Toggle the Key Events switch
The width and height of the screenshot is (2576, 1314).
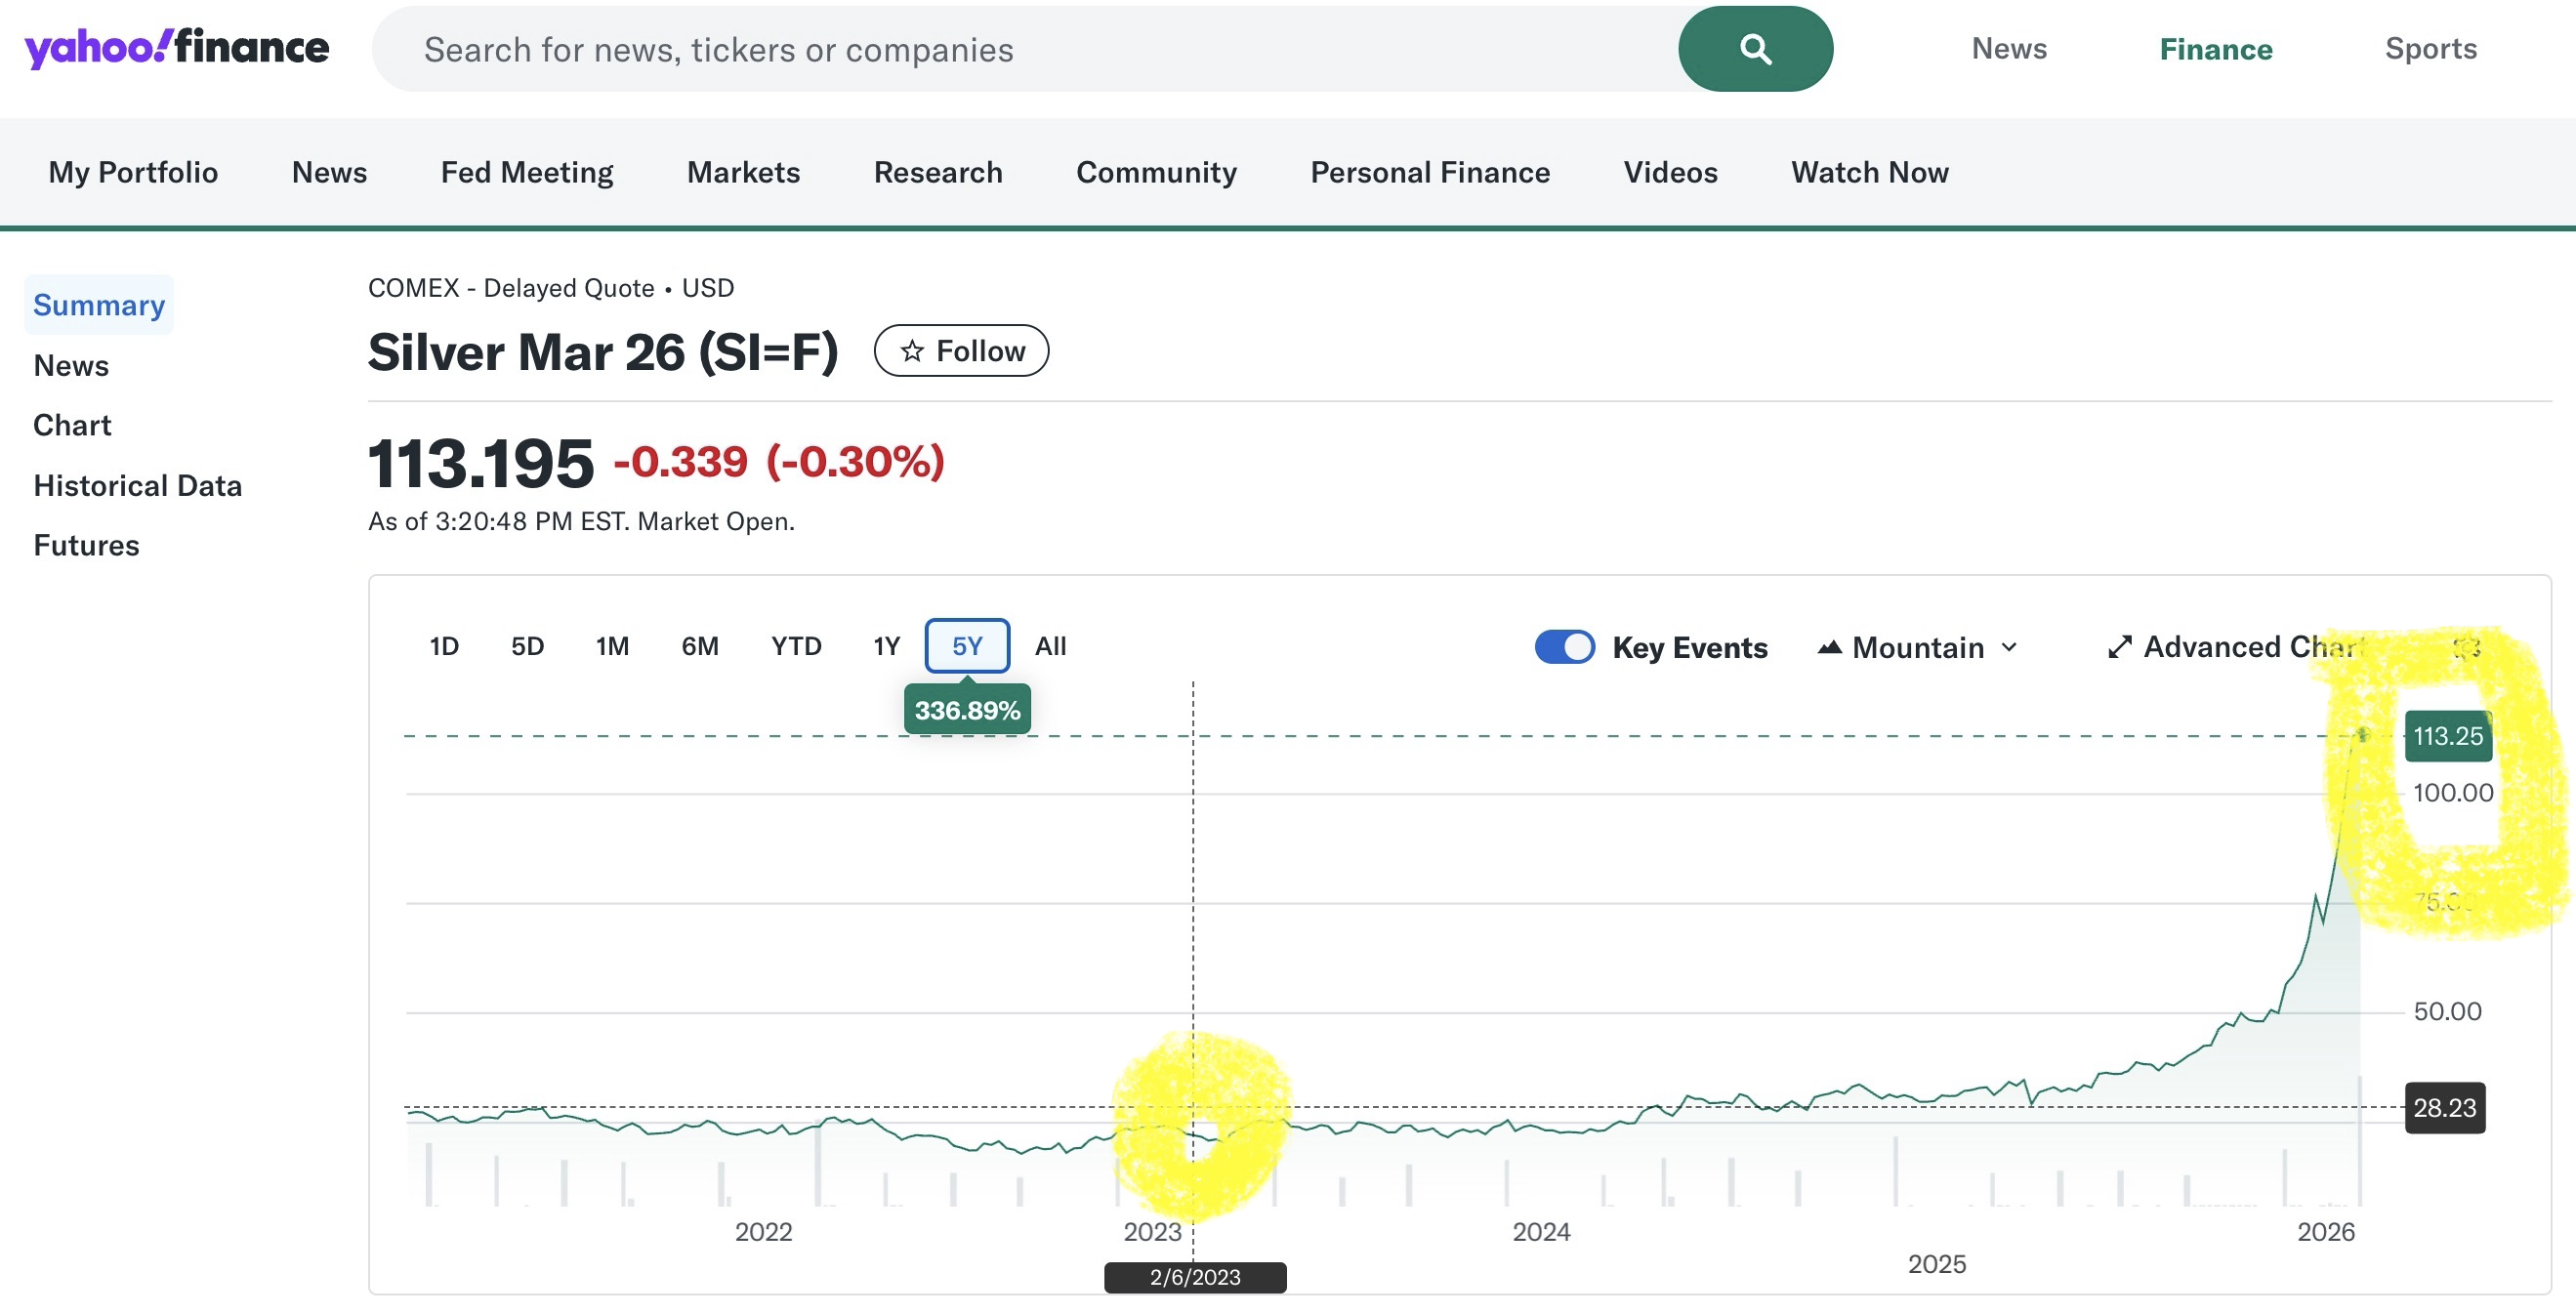pyautogui.click(x=1564, y=647)
